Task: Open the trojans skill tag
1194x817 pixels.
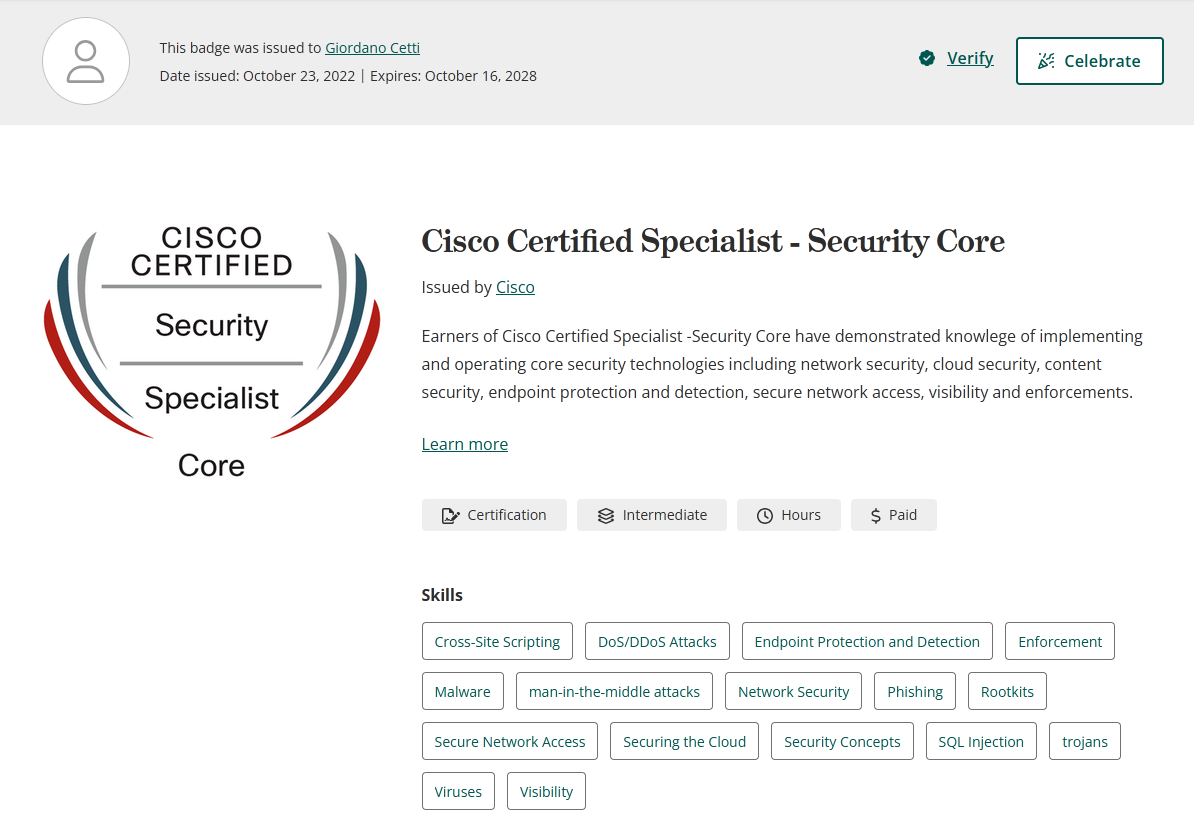Action: click(x=1085, y=742)
